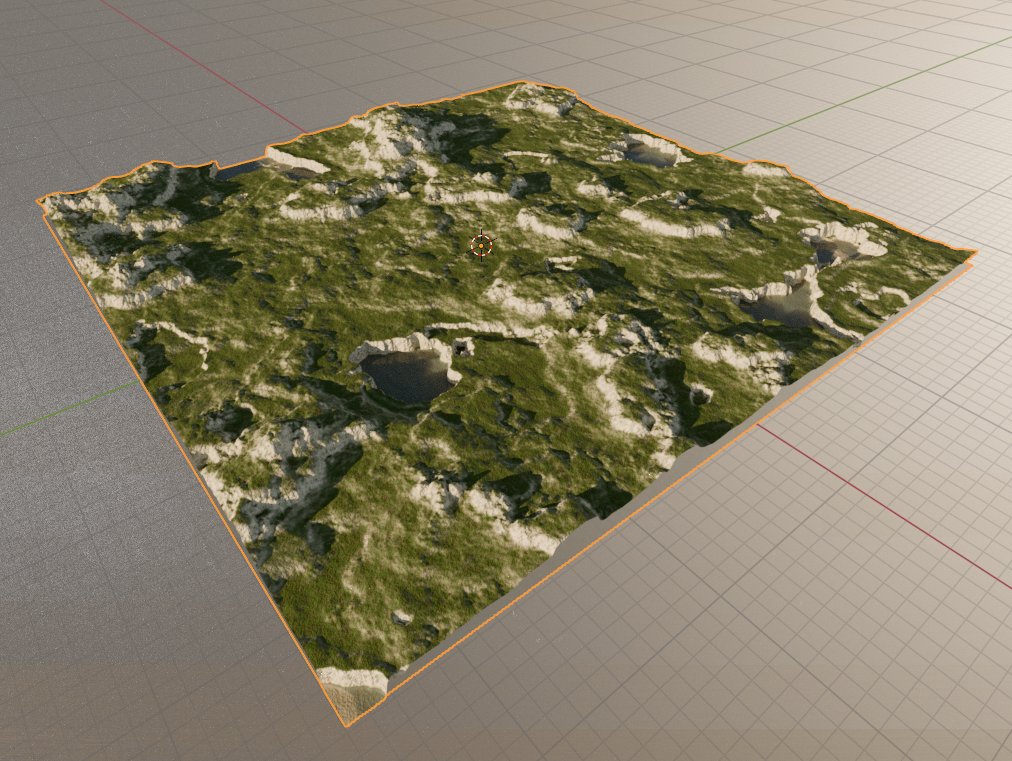Select the large dark lake in the terrain's middle

click(407, 376)
